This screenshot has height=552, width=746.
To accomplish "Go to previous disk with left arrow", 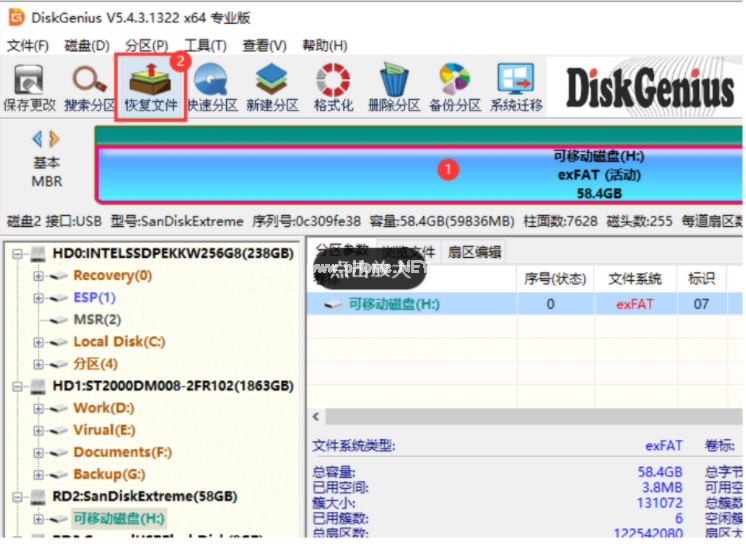I will point(38,139).
